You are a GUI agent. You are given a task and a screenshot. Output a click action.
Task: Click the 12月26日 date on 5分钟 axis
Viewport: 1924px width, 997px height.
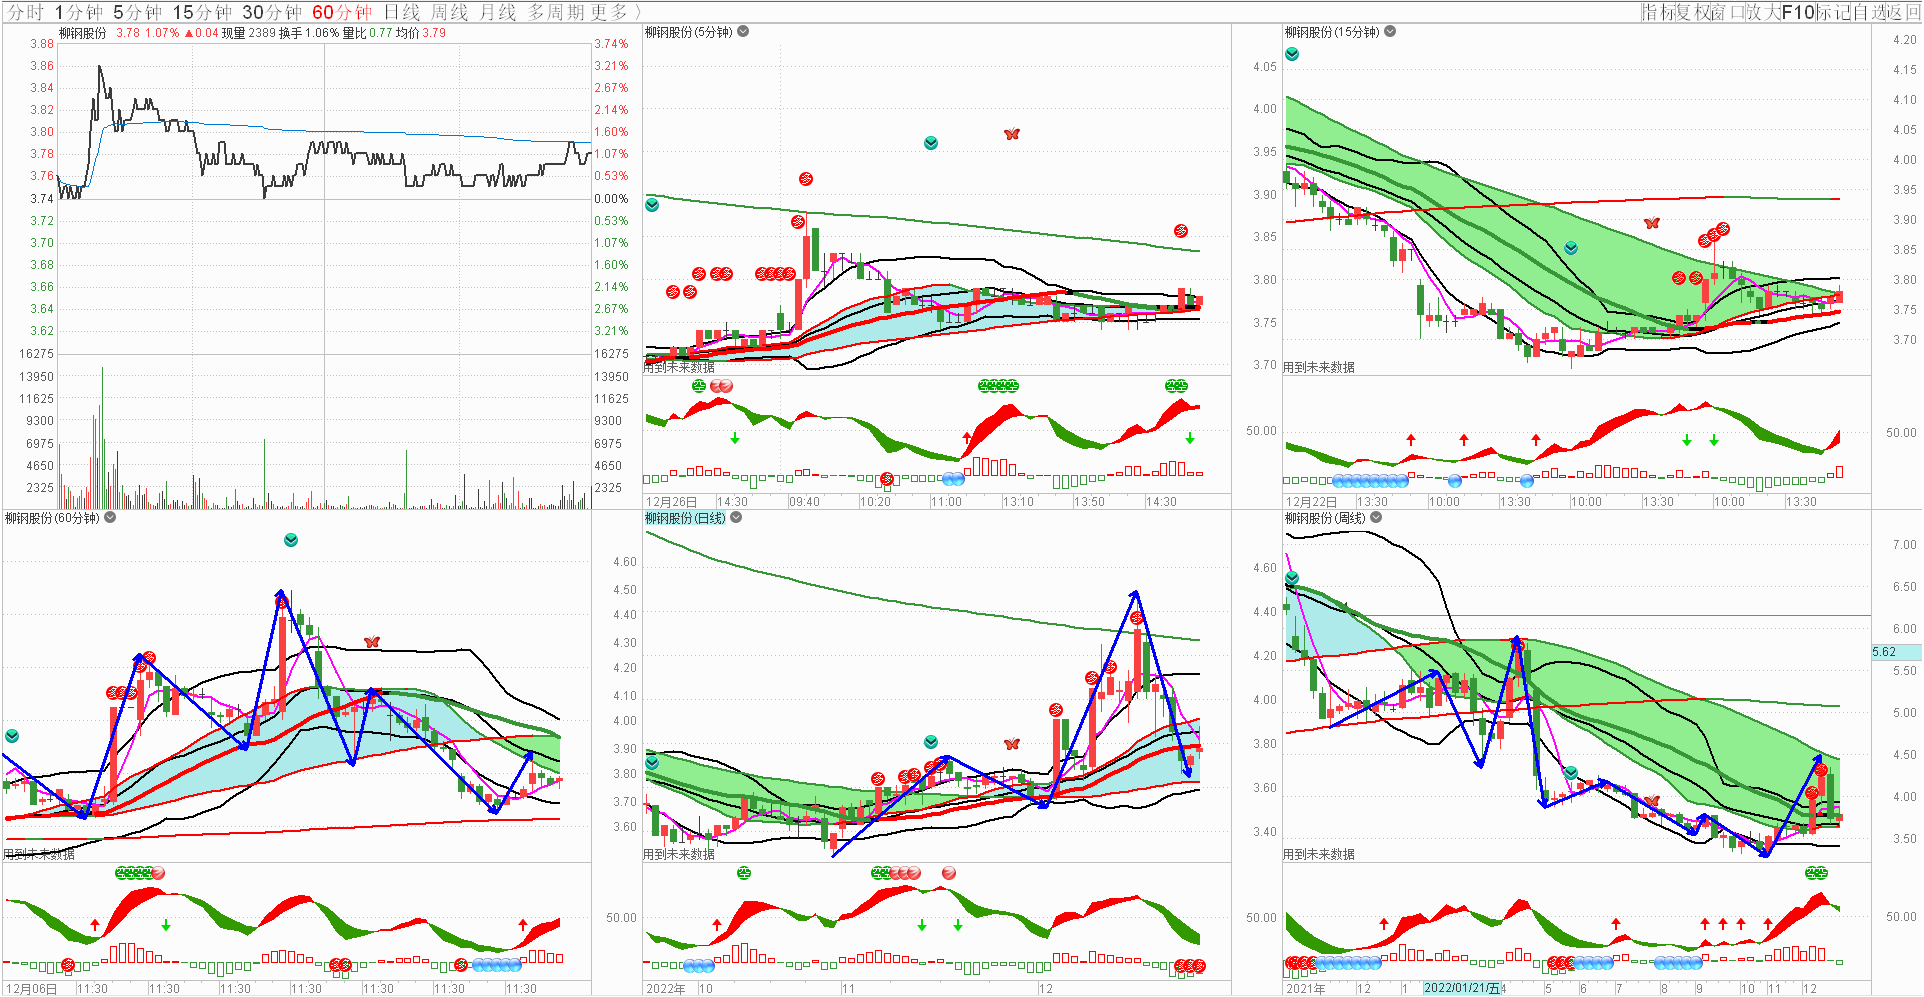pos(672,502)
